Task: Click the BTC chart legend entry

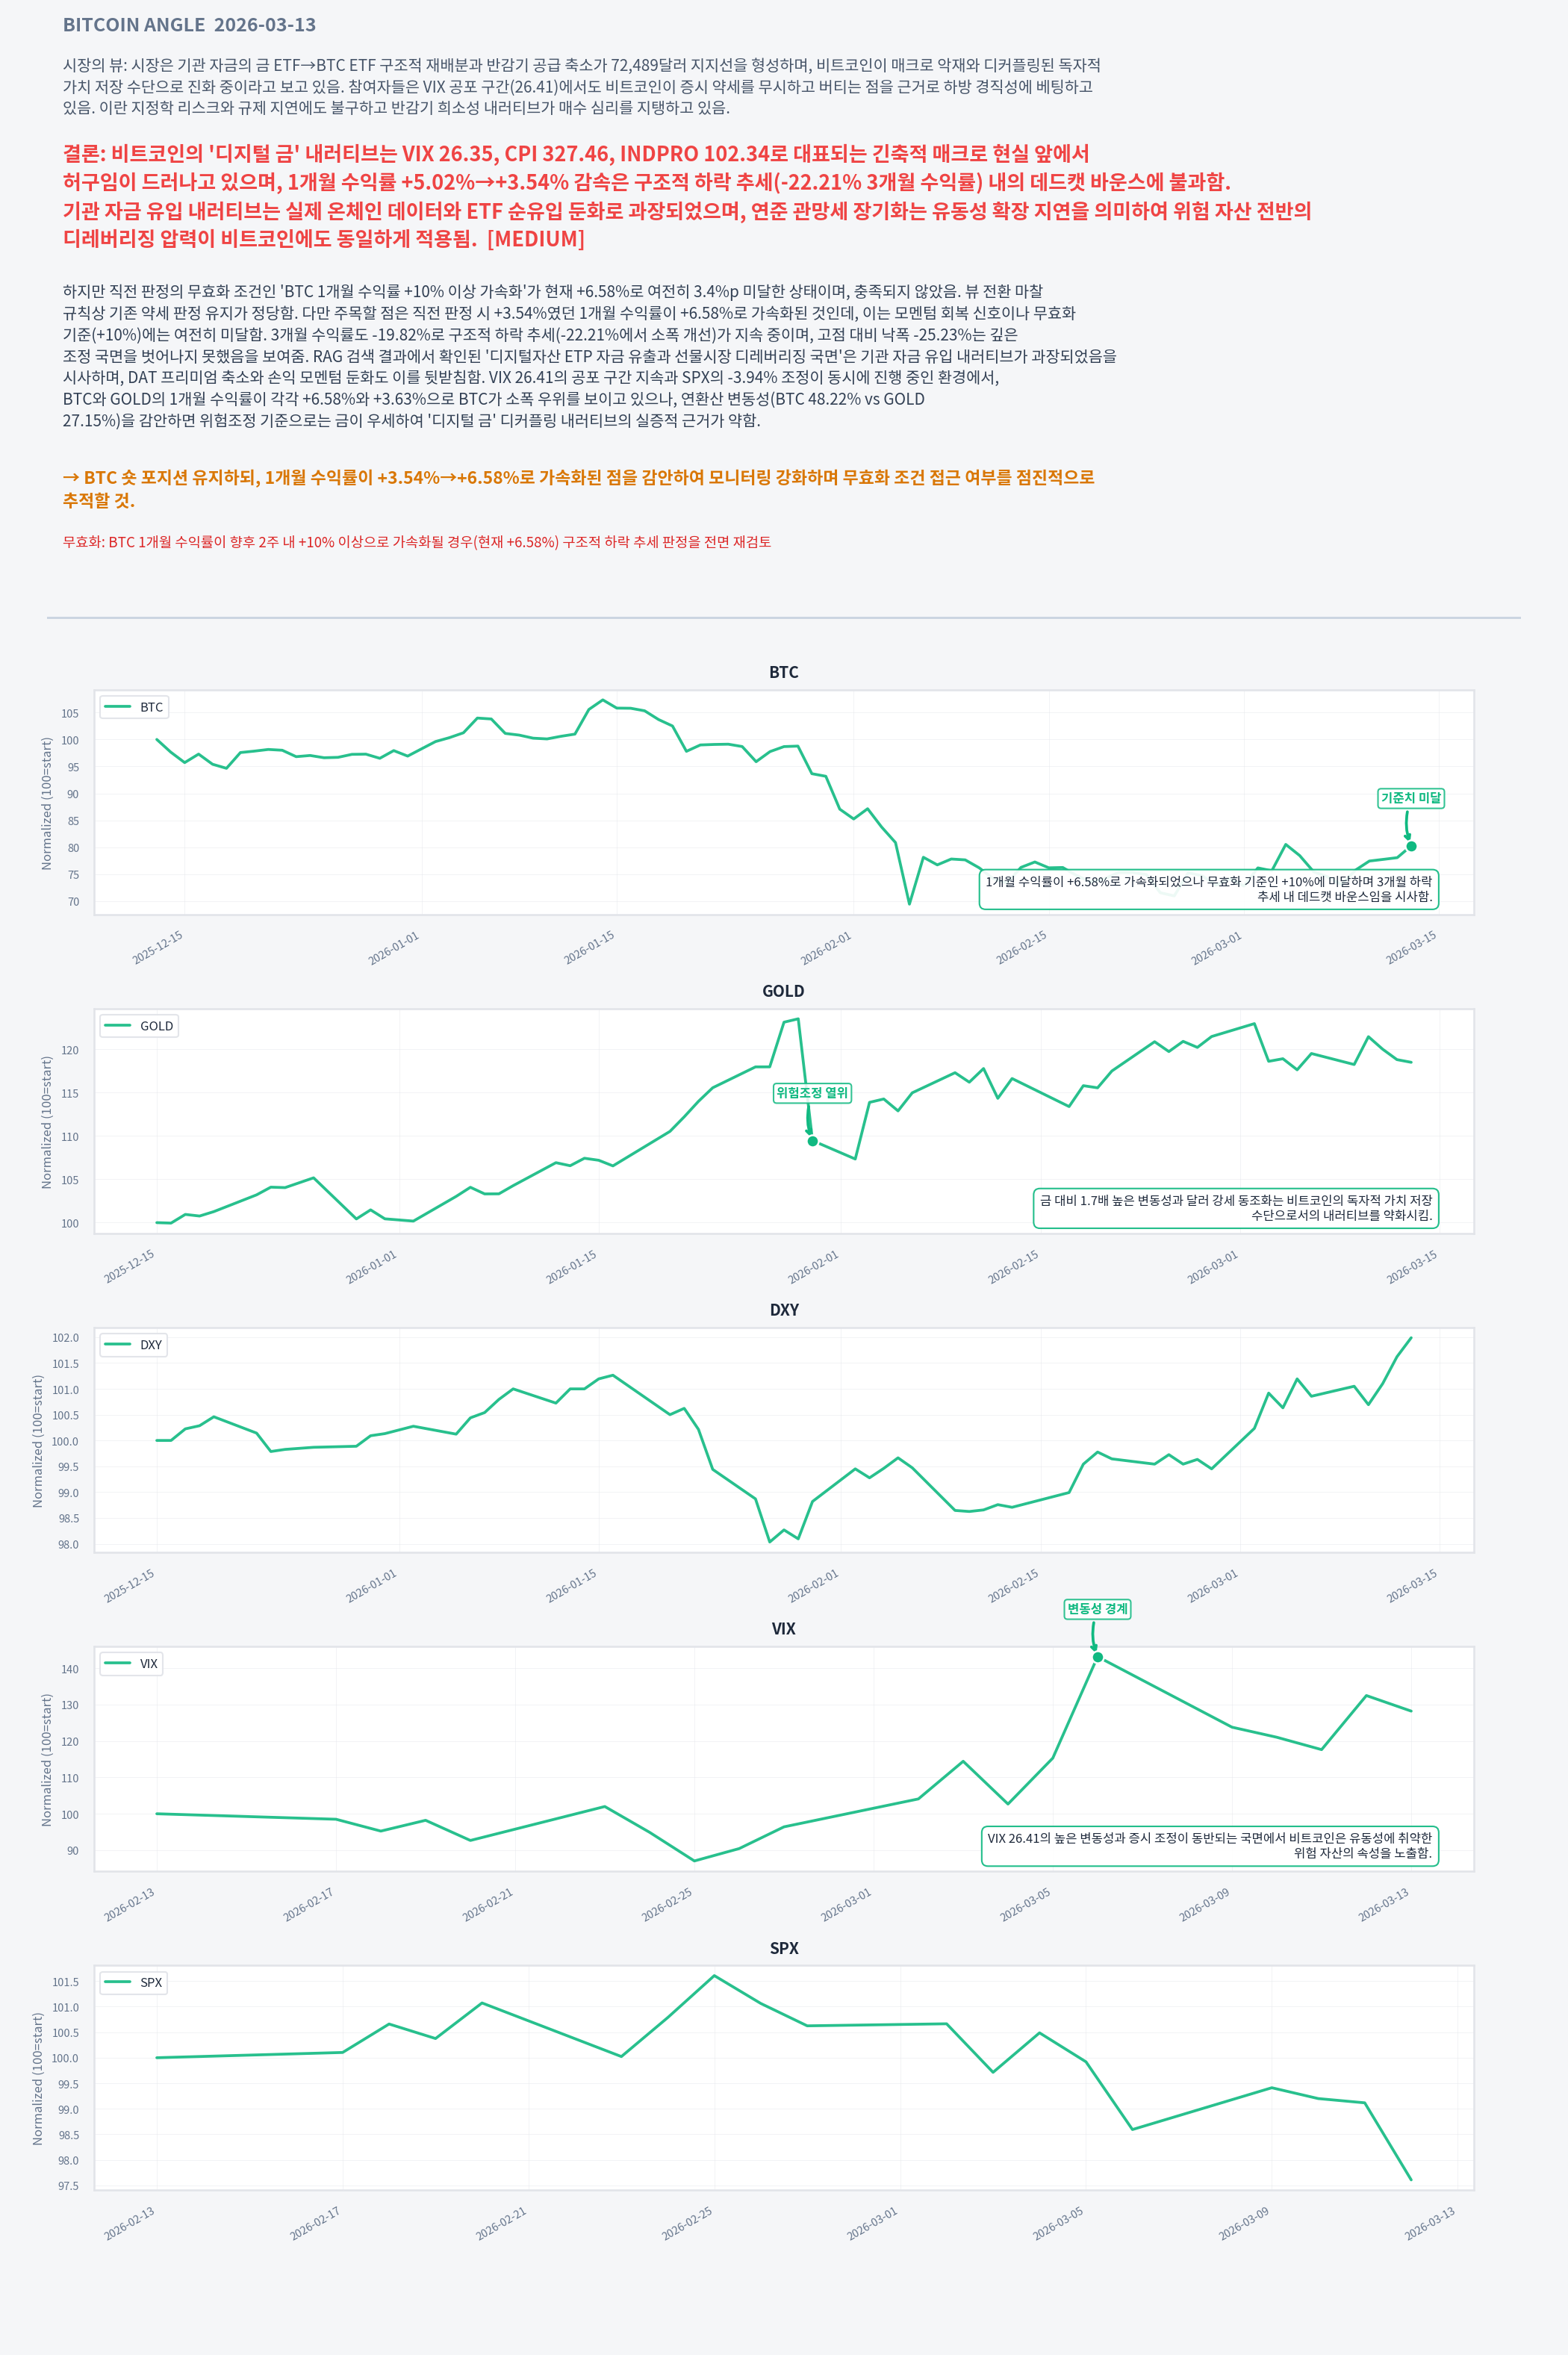Action: point(134,707)
